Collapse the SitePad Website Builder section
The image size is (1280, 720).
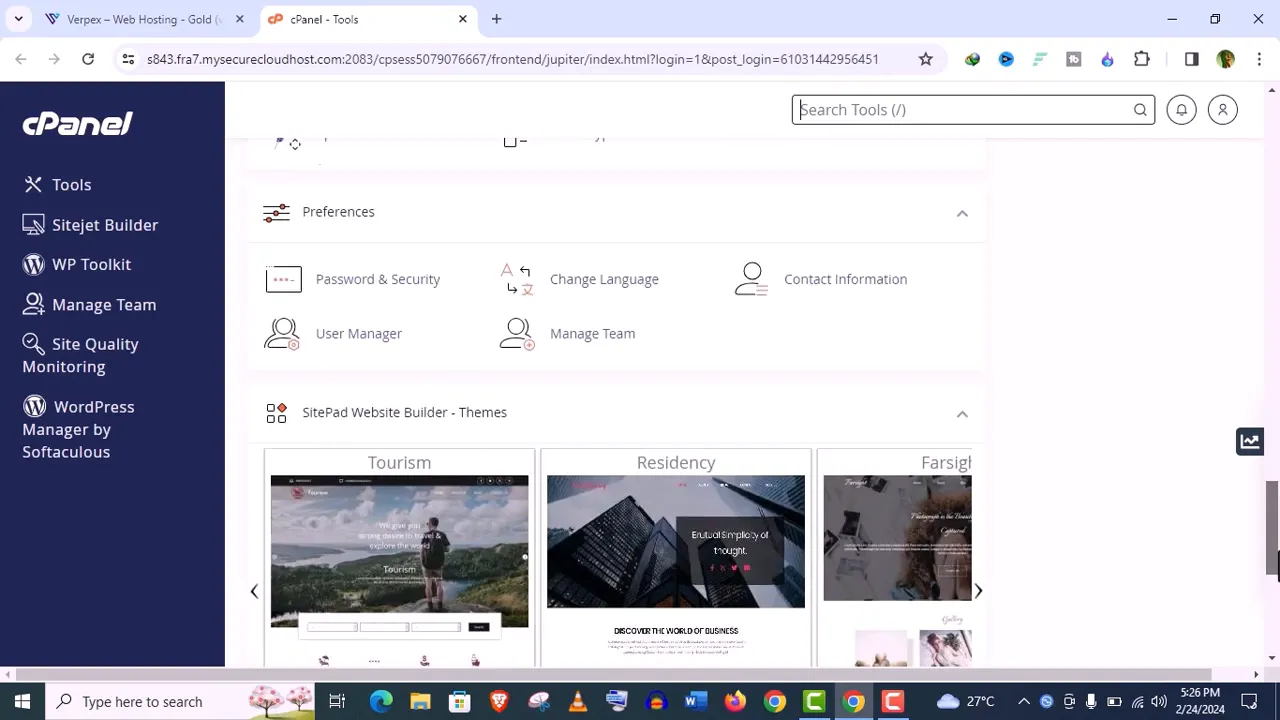[x=962, y=414]
